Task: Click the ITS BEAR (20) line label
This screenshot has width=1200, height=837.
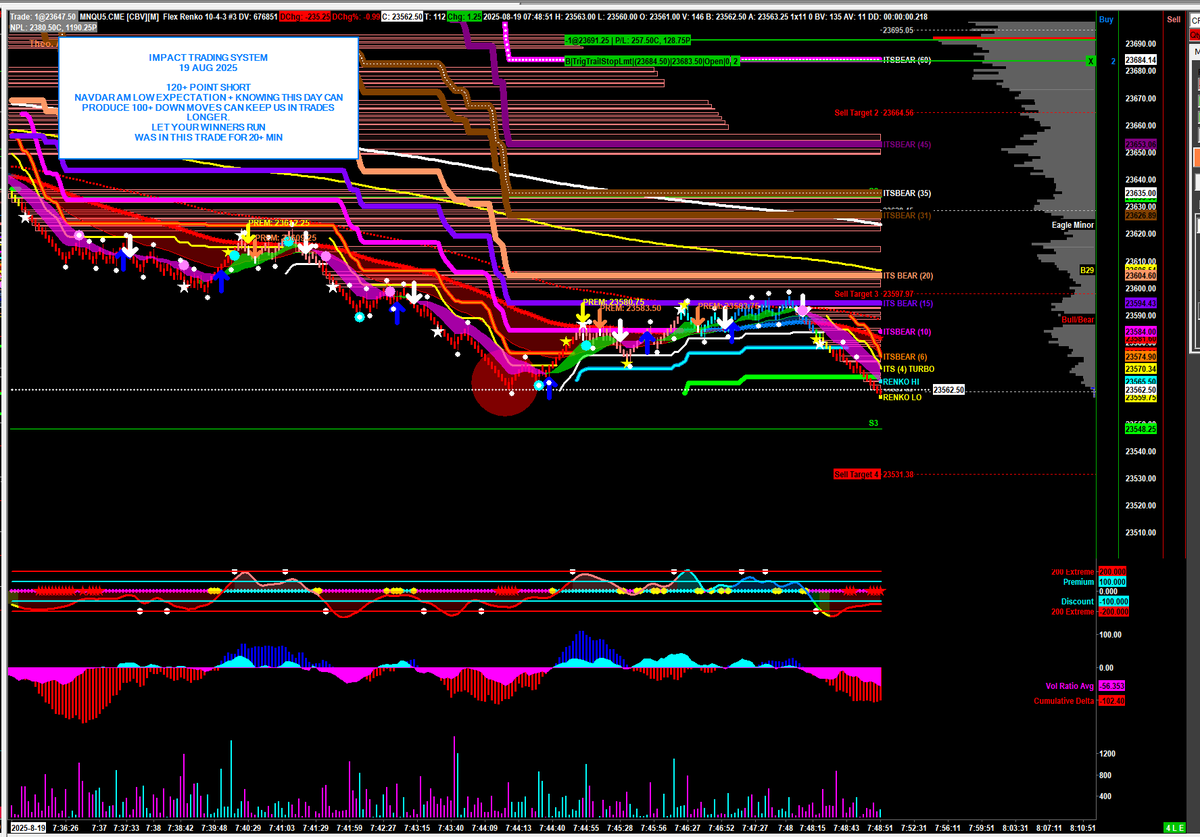Action: coord(908,275)
